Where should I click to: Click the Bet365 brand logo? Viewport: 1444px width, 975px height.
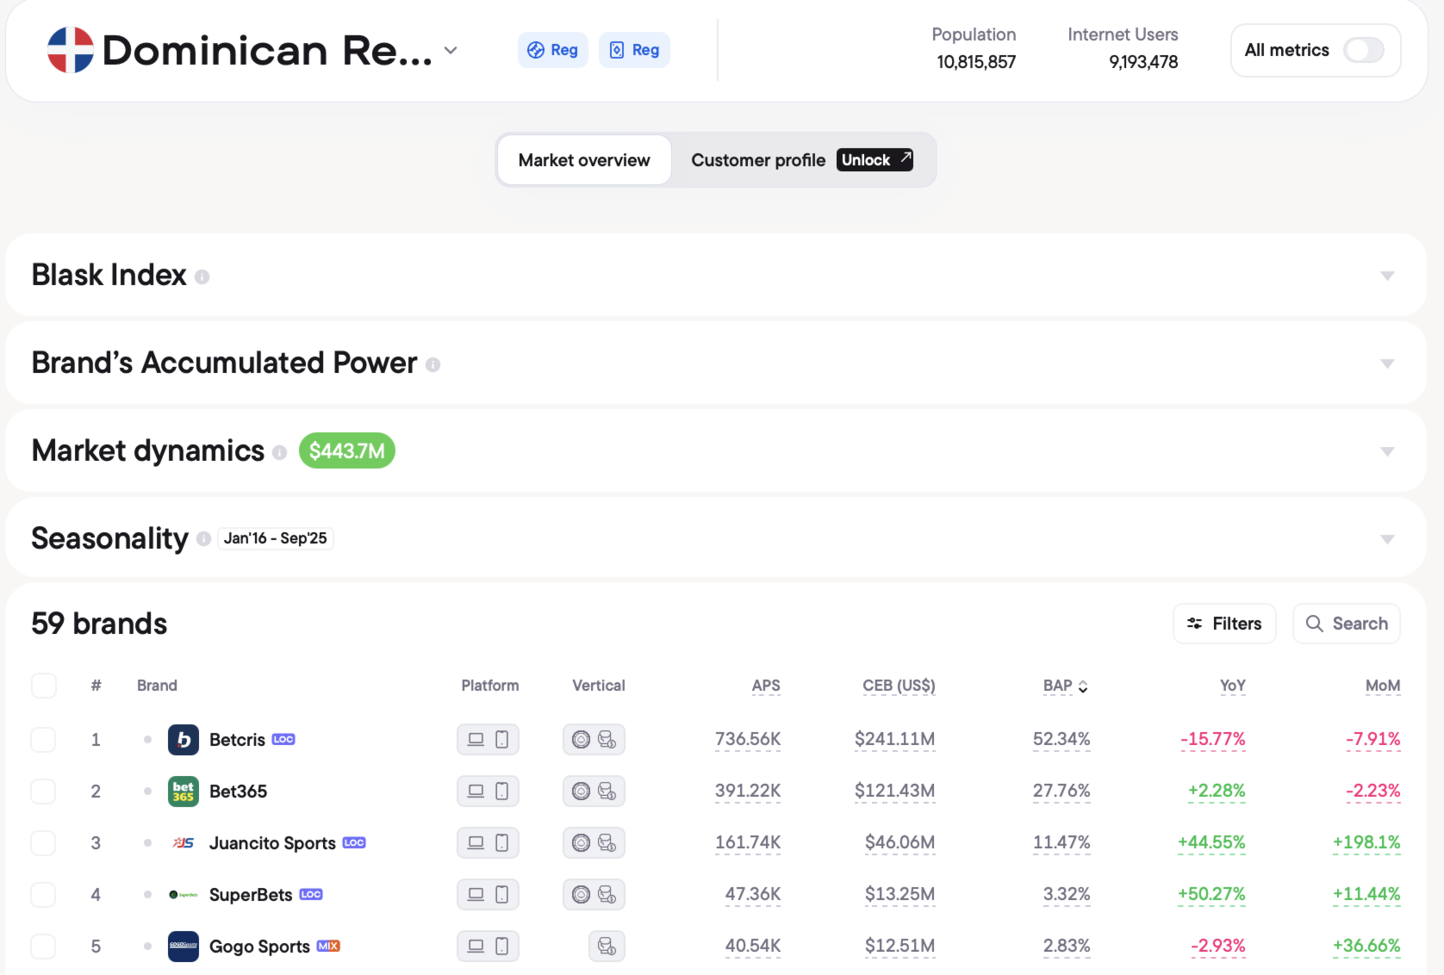[x=183, y=791]
